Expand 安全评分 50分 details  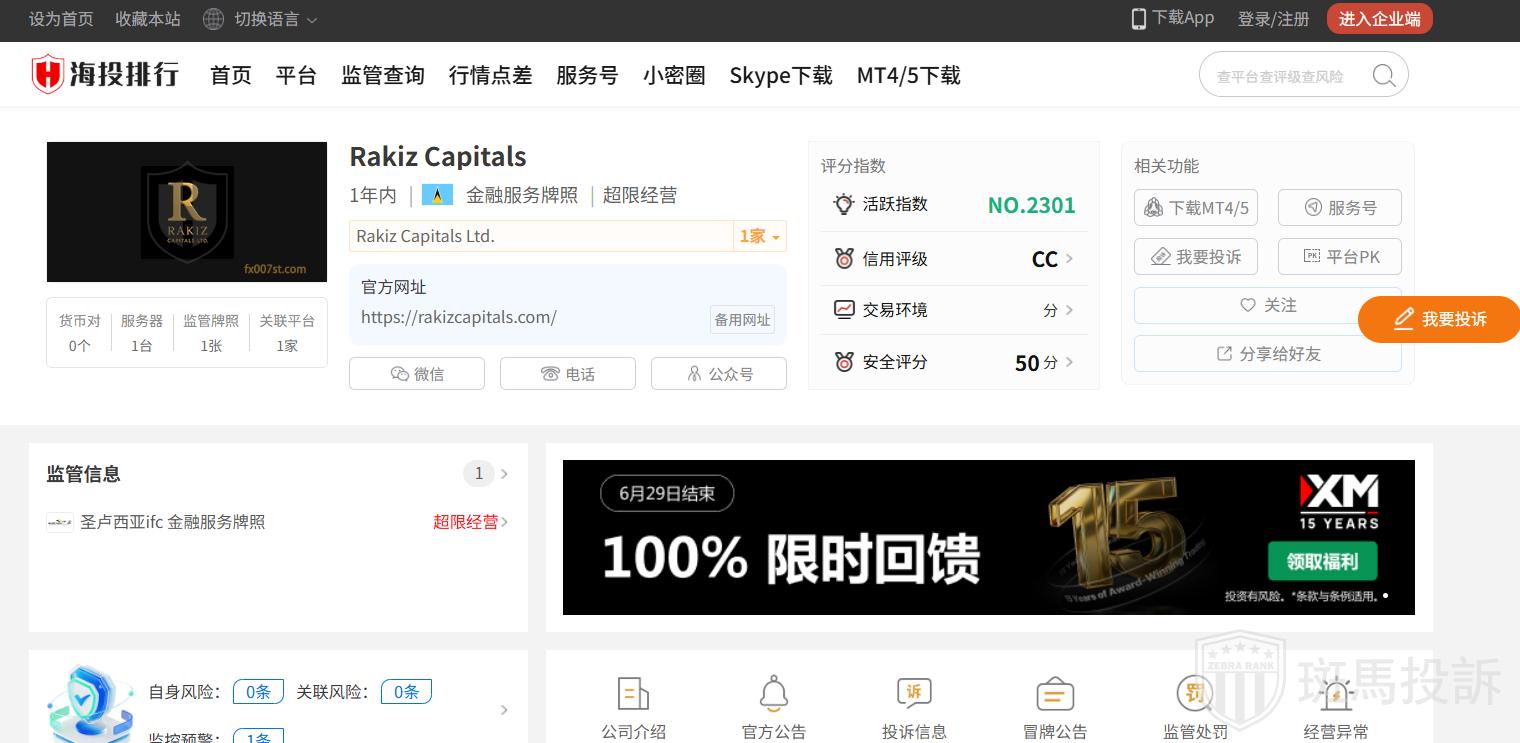pyautogui.click(x=1069, y=362)
